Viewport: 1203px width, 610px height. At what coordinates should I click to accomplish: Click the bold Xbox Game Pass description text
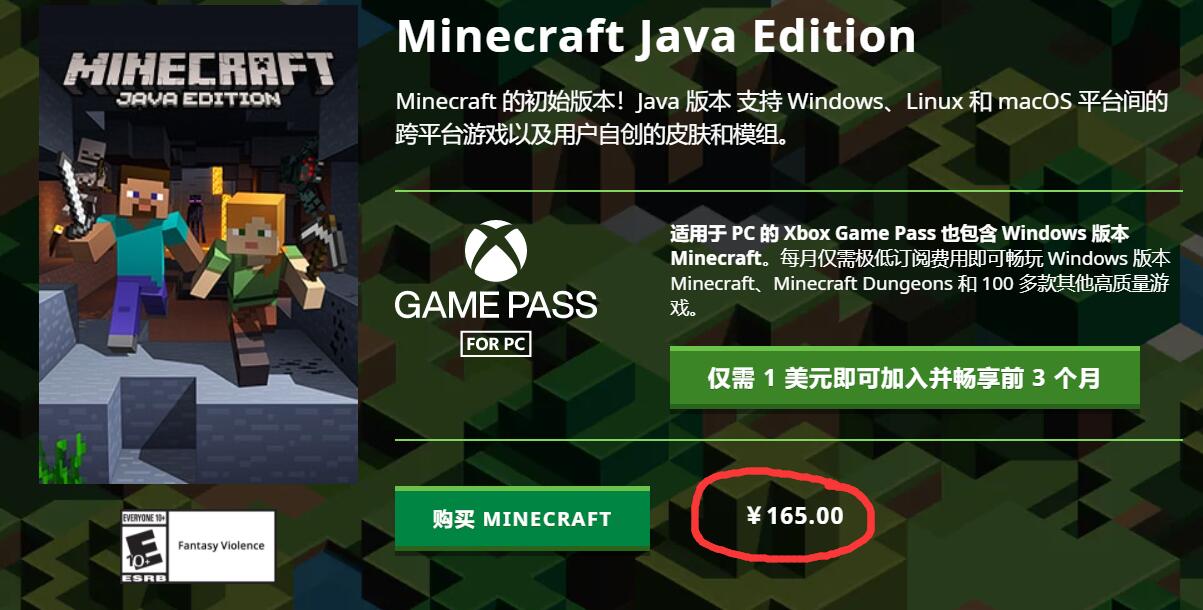899,245
